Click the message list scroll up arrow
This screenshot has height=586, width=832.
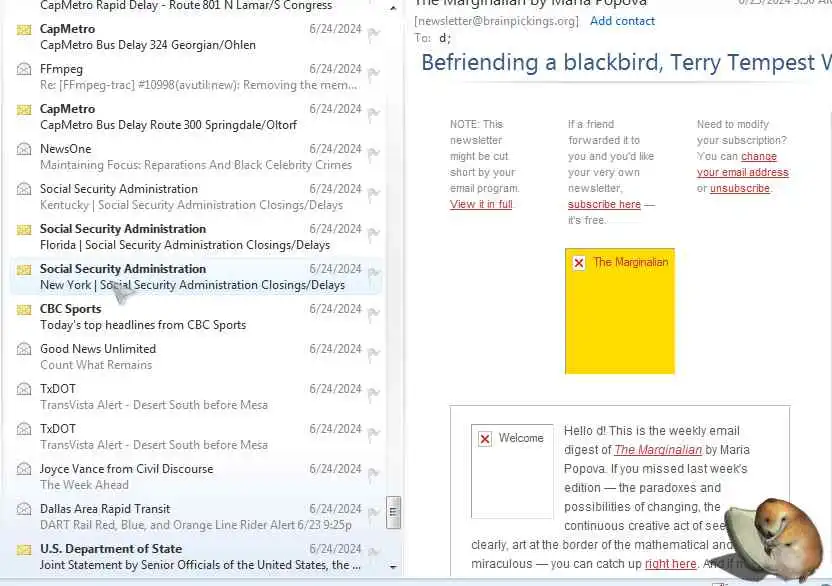click(393, 8)
